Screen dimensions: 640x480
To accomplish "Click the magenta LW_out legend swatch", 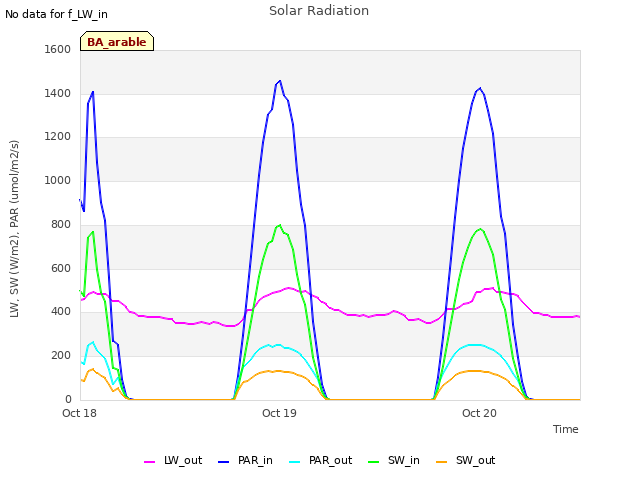I will pos(149,462).
